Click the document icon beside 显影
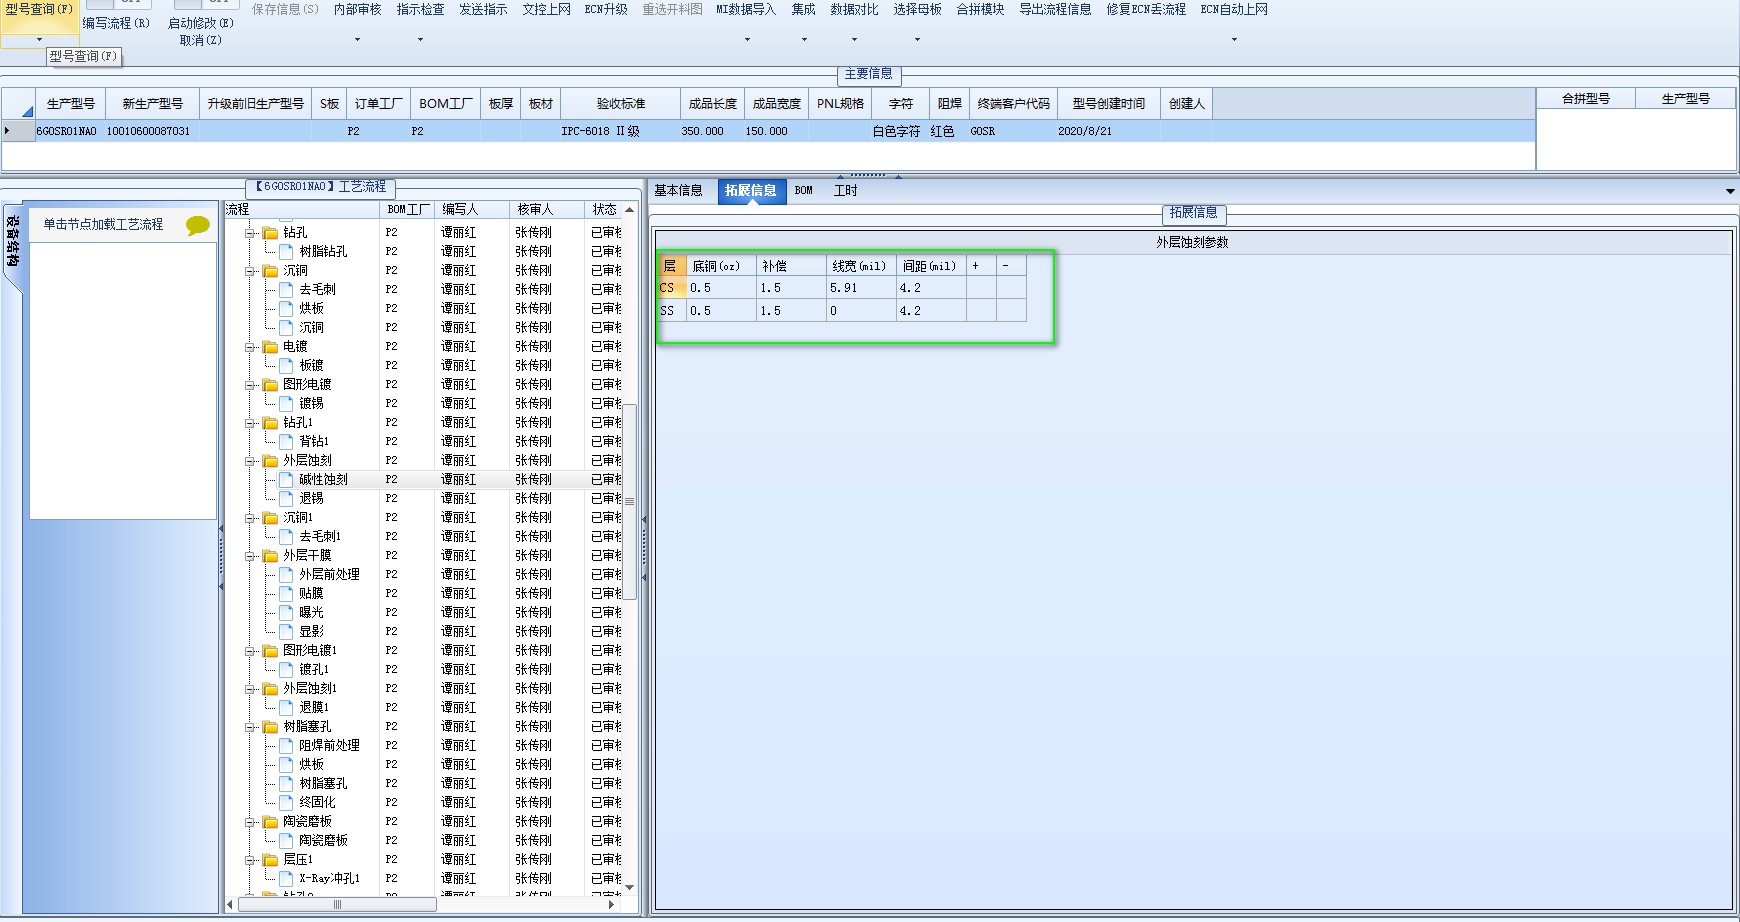This screenshot has width=1740, height=922. (286, 632)
